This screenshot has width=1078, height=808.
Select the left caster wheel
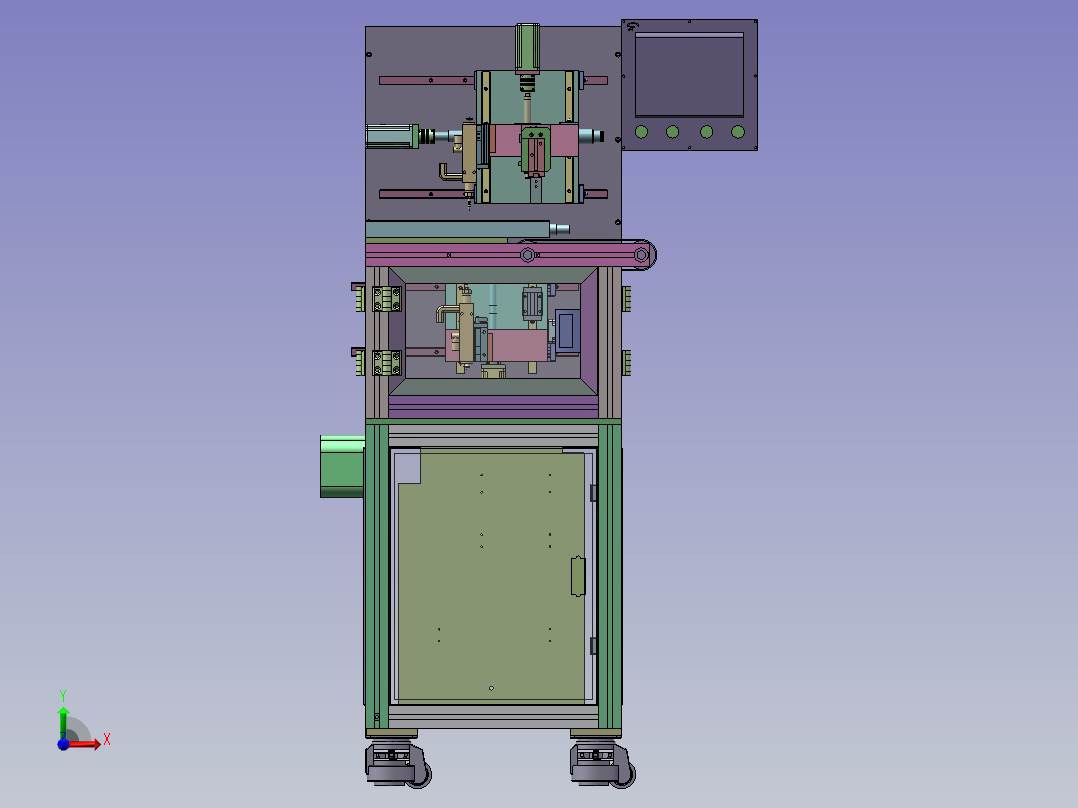click(x=399, y=765)
